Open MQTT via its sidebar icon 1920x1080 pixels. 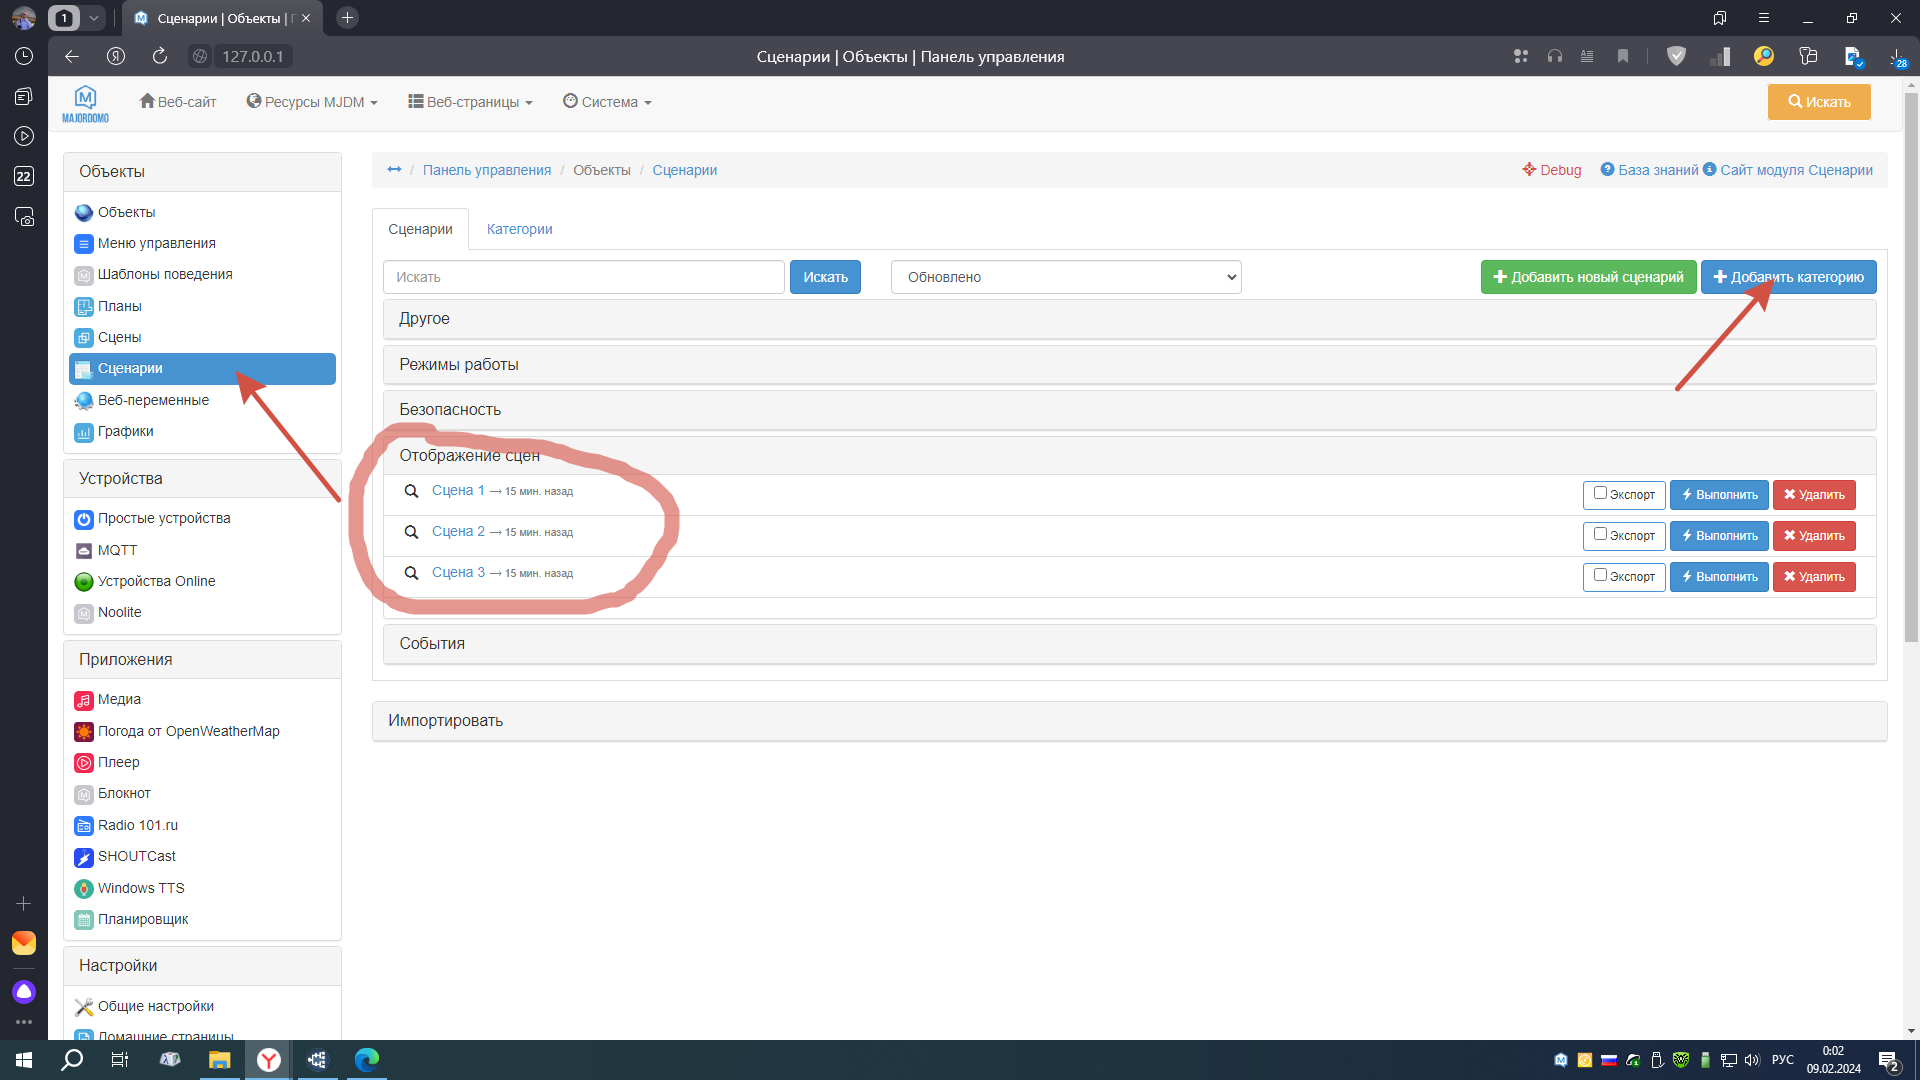pos(84,551)
